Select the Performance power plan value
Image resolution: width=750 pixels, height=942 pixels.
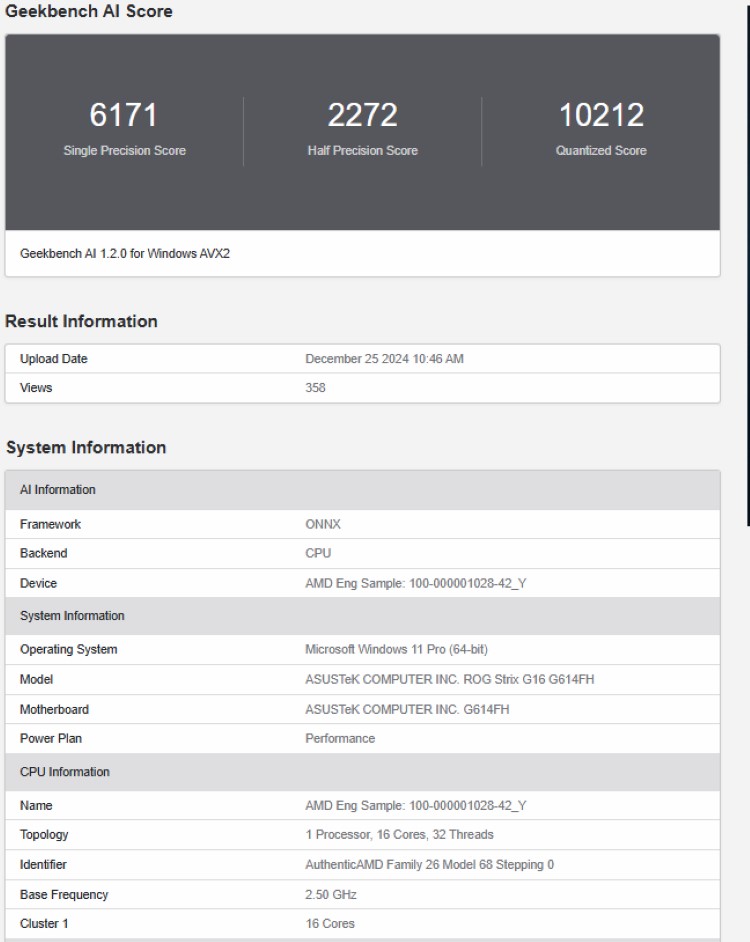point(340,738)
